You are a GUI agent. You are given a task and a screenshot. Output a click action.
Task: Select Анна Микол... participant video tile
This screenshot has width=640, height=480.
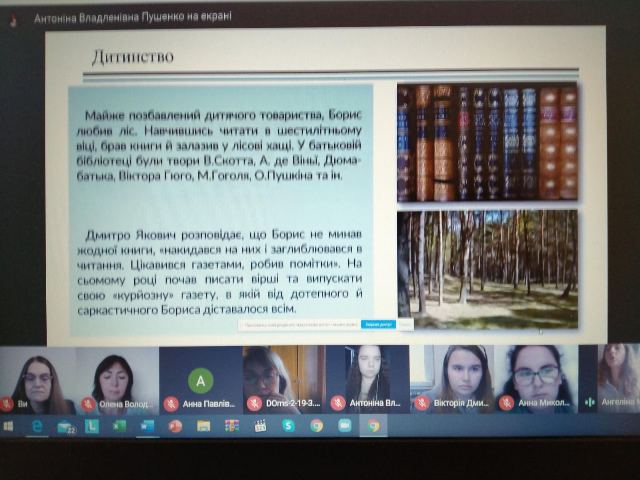click(536, 379)
